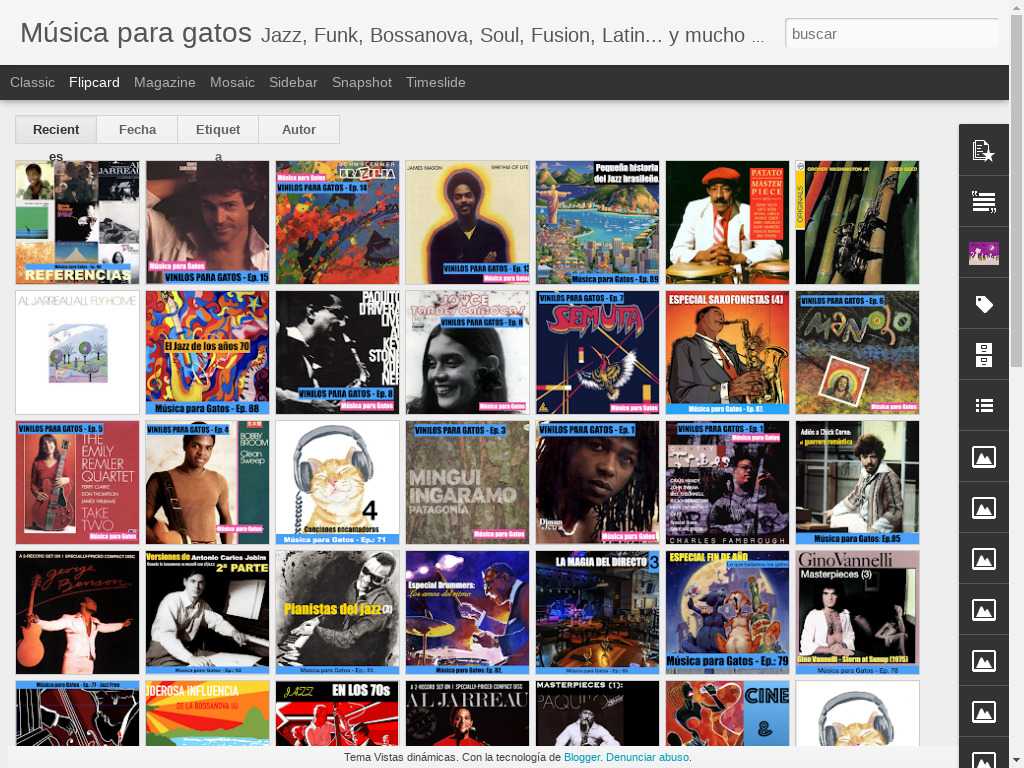Open the quoted text gadget icon
This screenshot has width=1024, height=768.
984,202
